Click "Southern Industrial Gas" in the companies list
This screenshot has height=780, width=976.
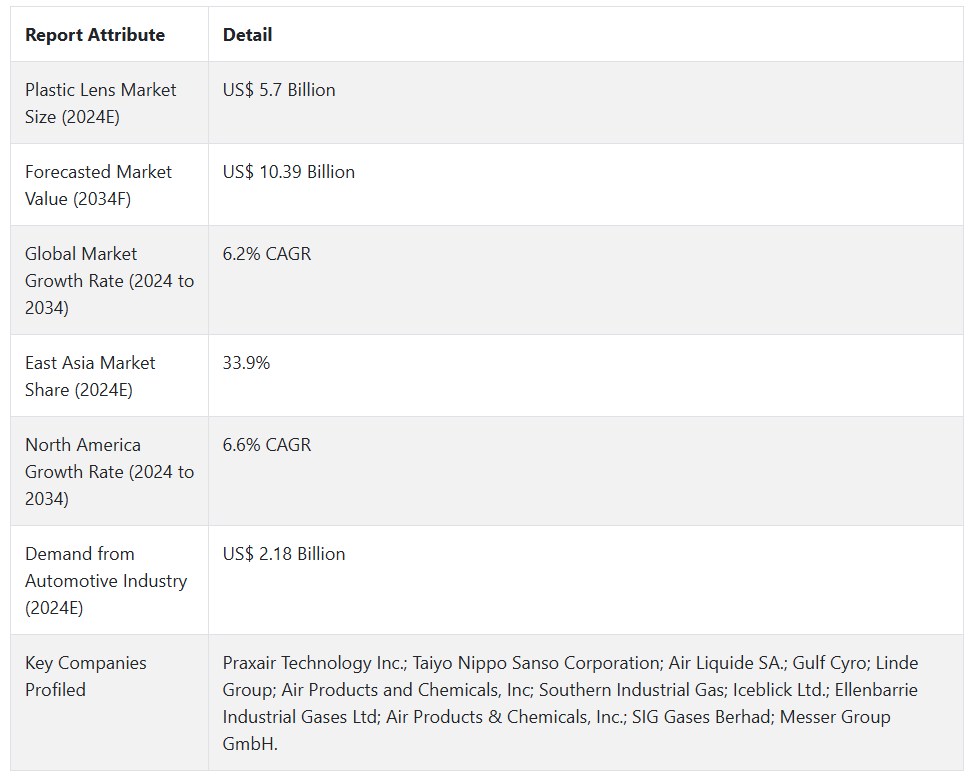(x=637, y=690)
